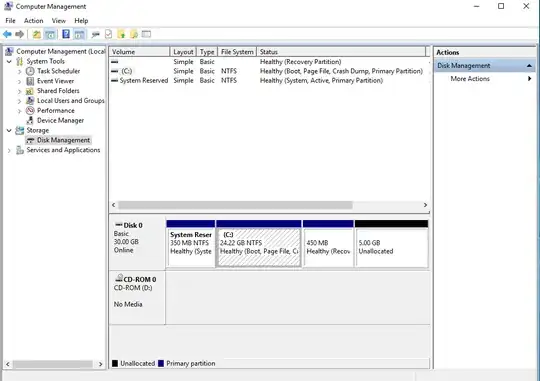Open the File menu

[10, 21]
